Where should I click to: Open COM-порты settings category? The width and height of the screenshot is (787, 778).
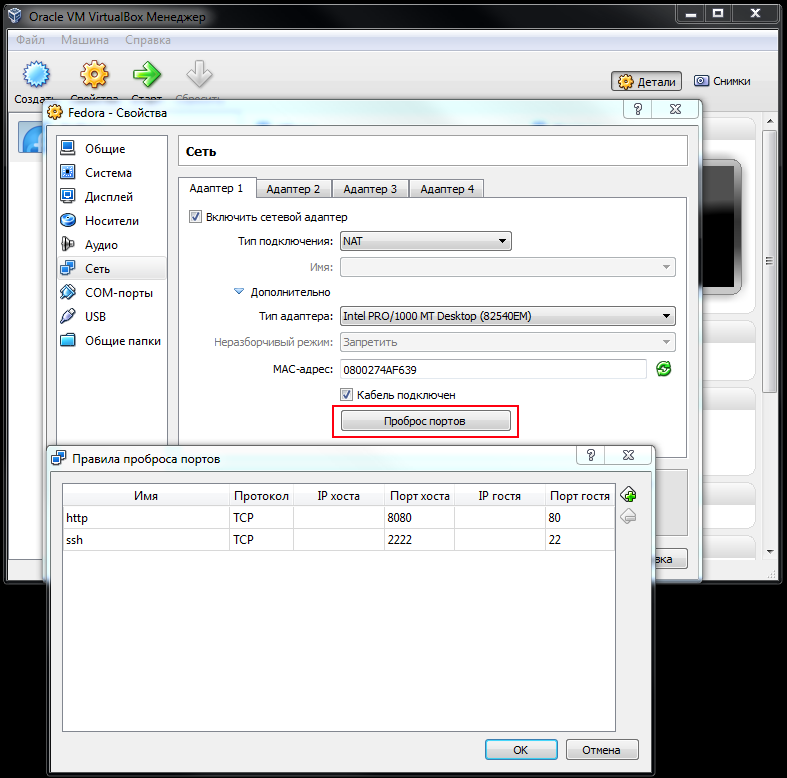point(112,293)
